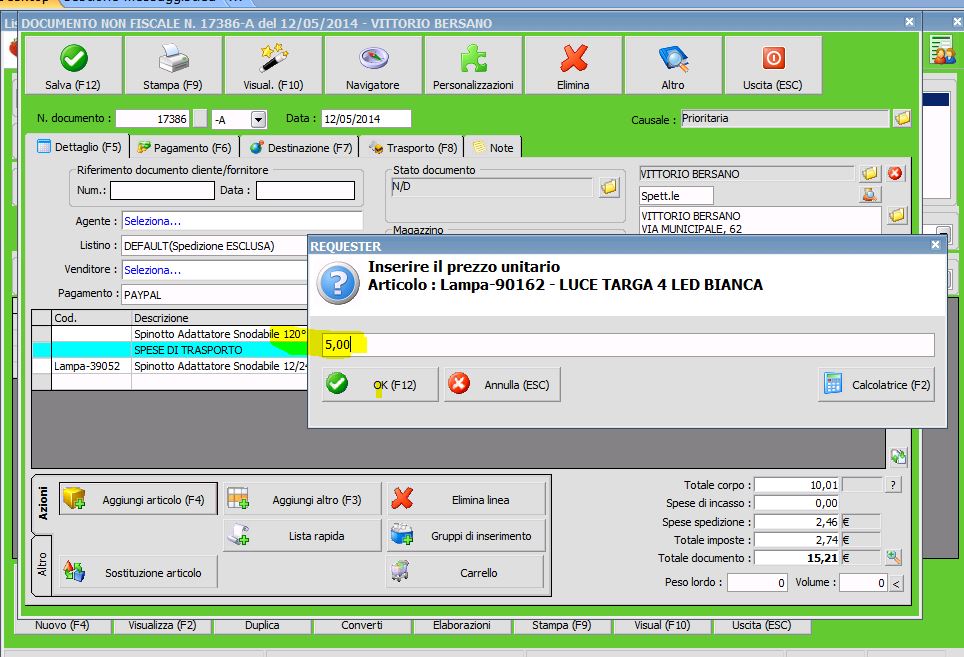Click the Riferimento Num. field

tap(162, 191)
